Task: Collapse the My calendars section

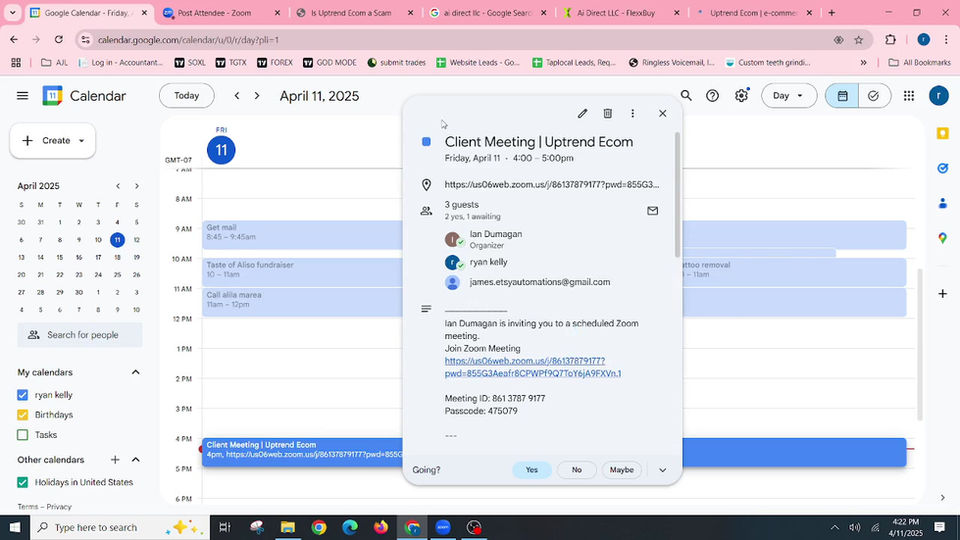Action: point(135,372)
